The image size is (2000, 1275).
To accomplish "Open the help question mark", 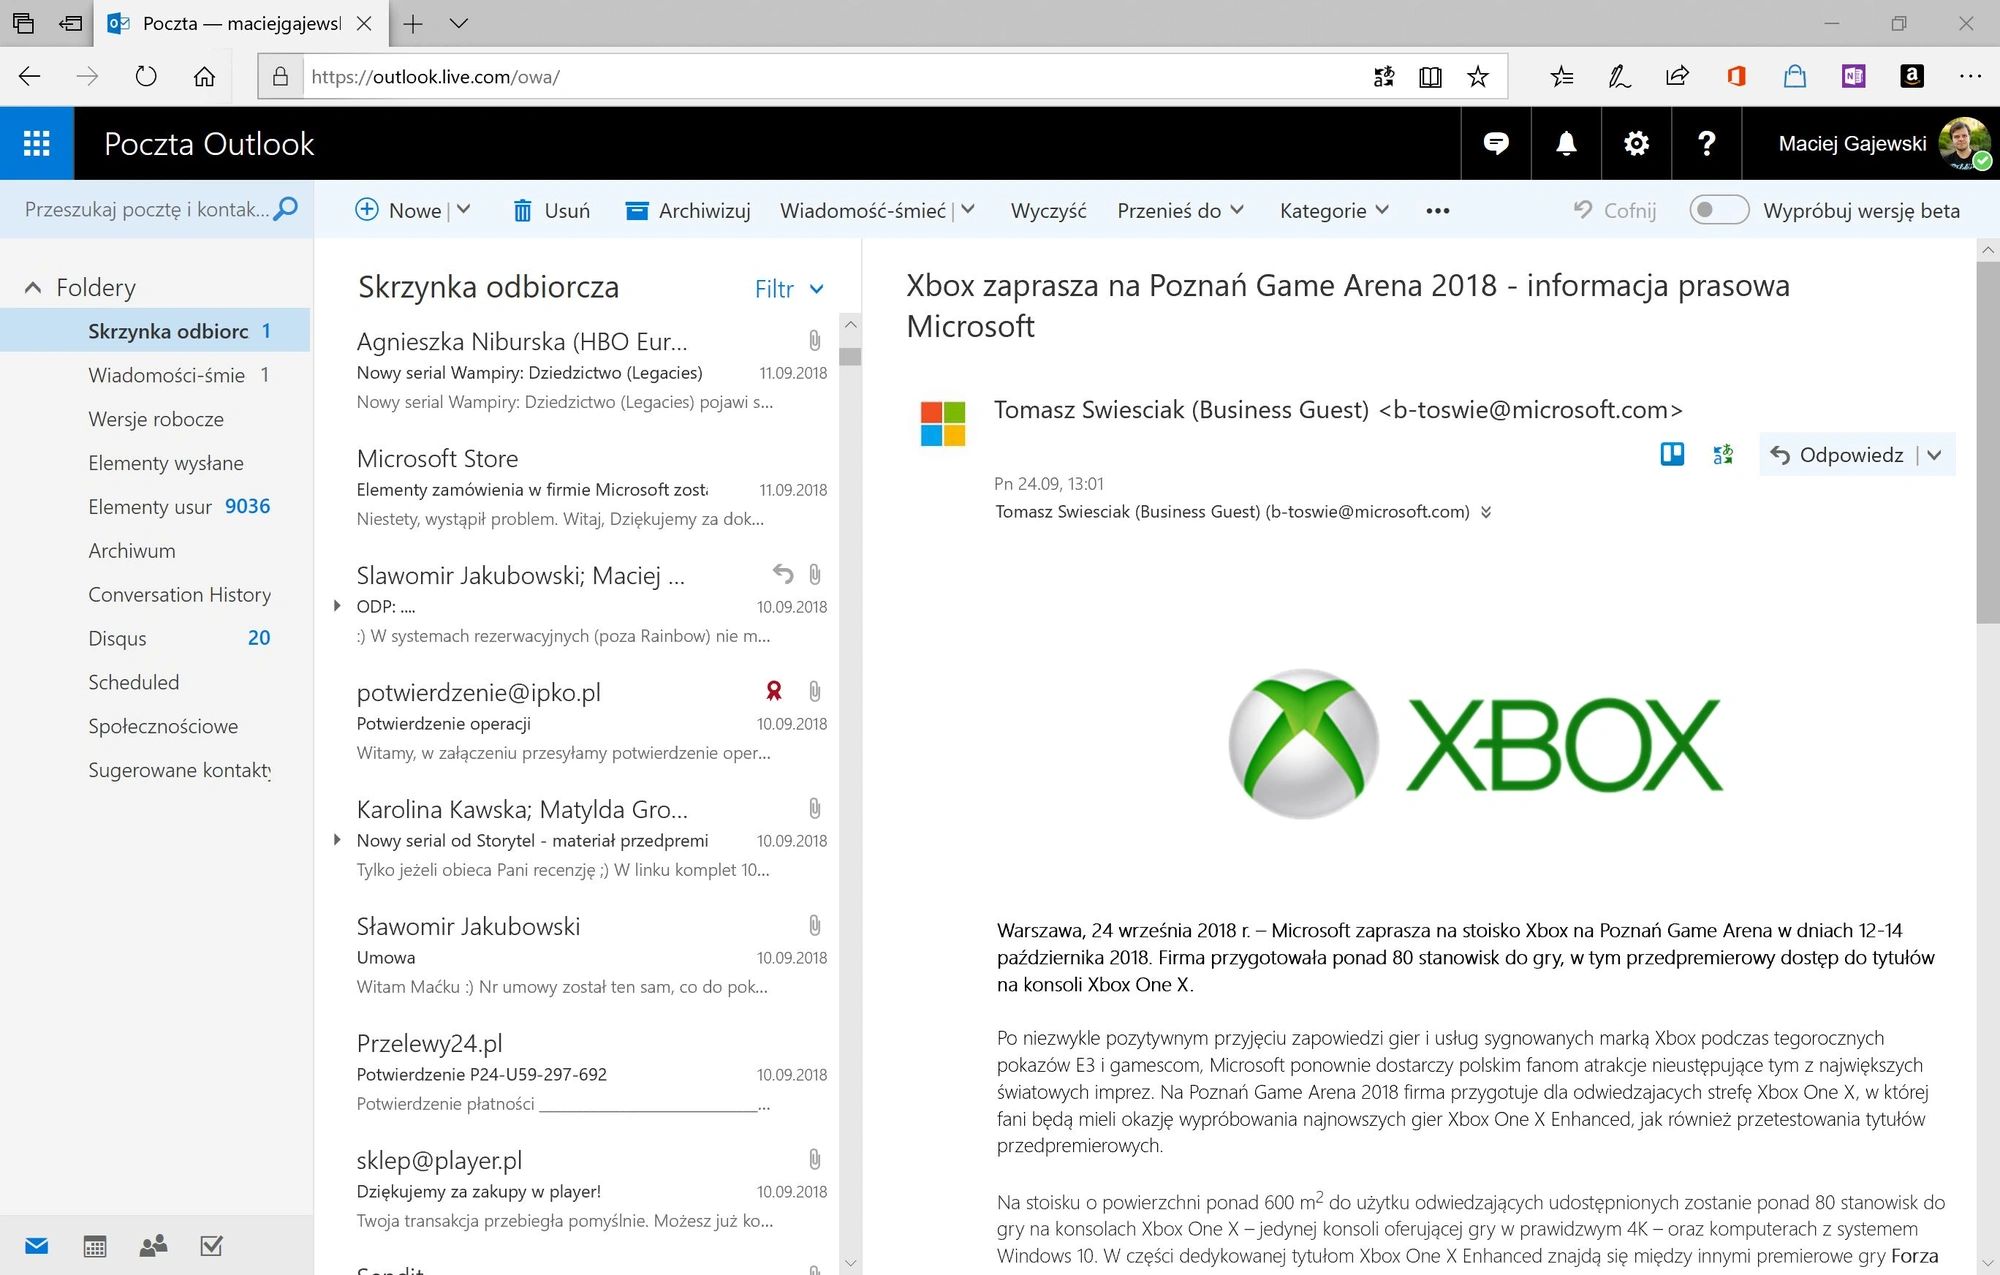I will pos(1706,144).
